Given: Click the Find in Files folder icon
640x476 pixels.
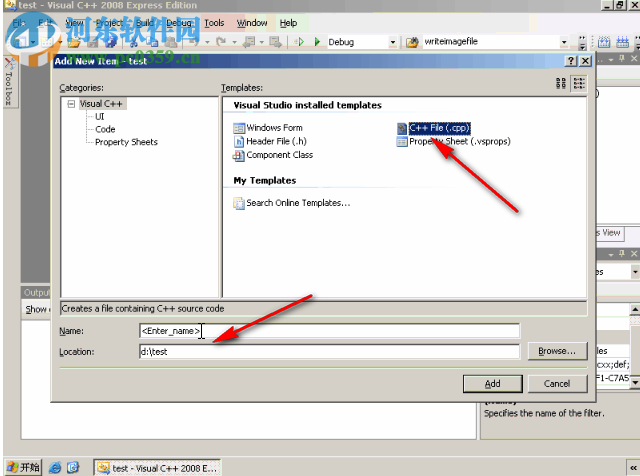Looking at the screenshot, I should (x=412, y=42).
